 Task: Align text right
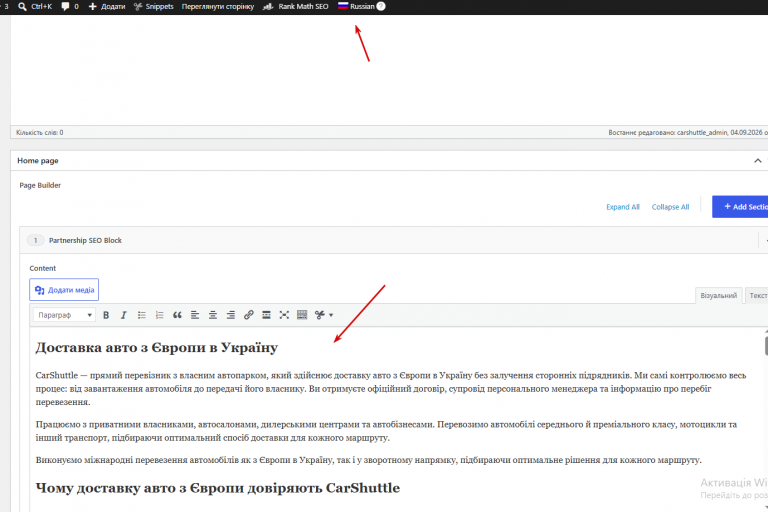230,315
